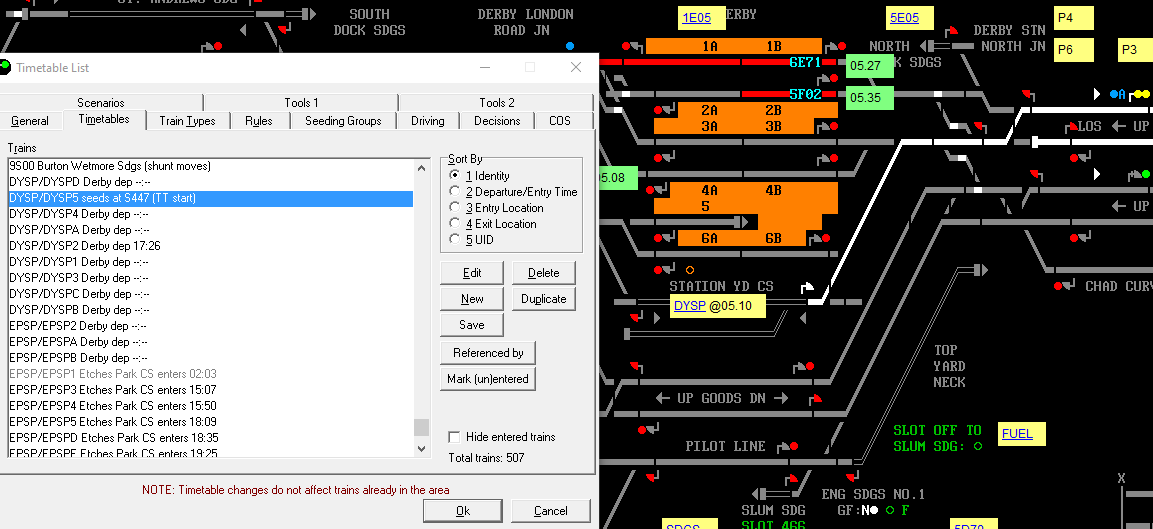The image size is (1153, 529).
Task: Click platform 6A/6B orange block
Action: (x=743, y=238)
